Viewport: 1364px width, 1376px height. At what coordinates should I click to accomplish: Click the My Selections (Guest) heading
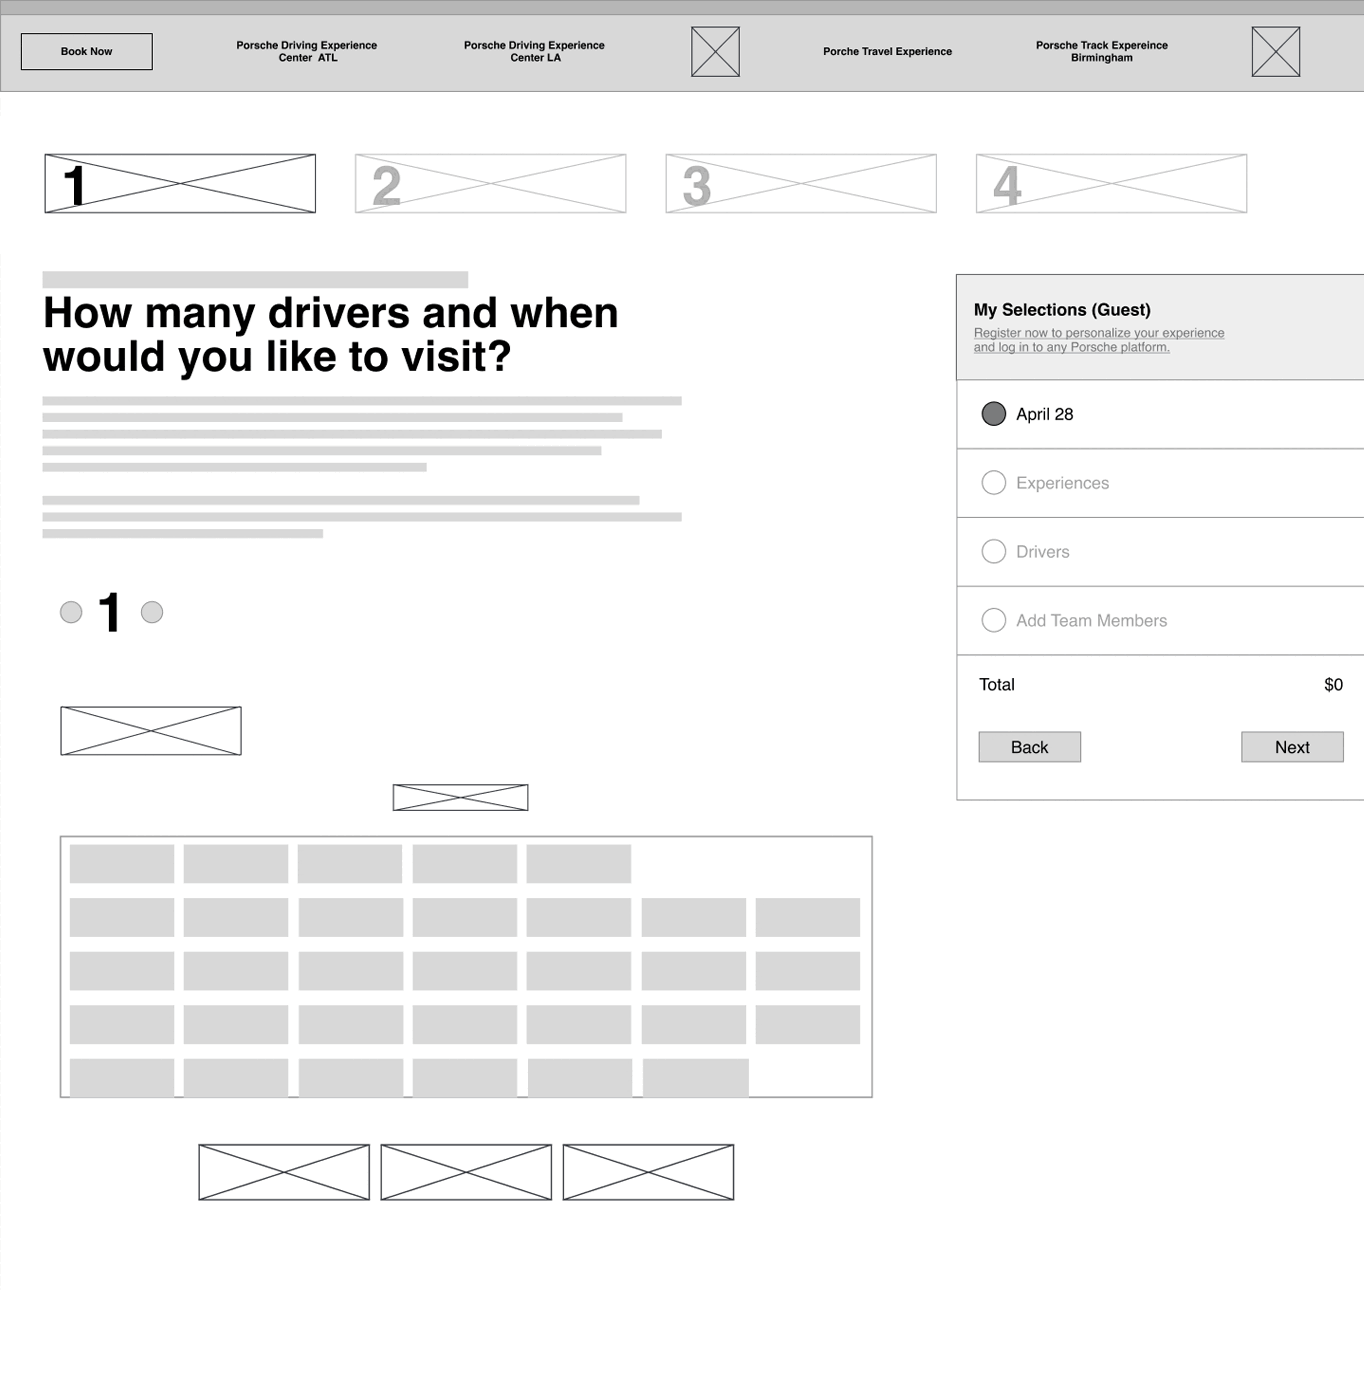coord(1062,310)
